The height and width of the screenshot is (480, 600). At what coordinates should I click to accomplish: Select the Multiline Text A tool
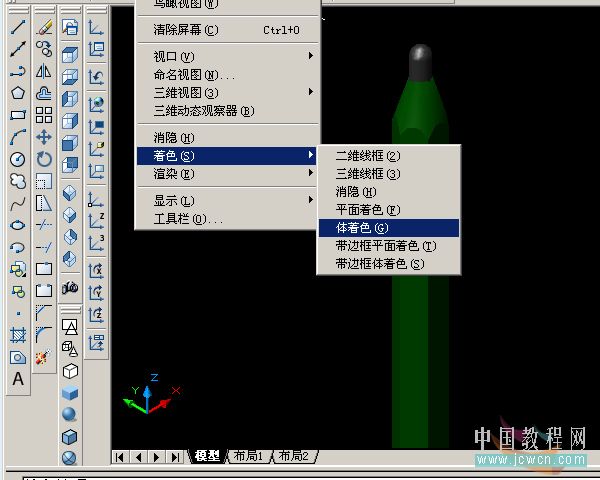click(x=18, y=379)
